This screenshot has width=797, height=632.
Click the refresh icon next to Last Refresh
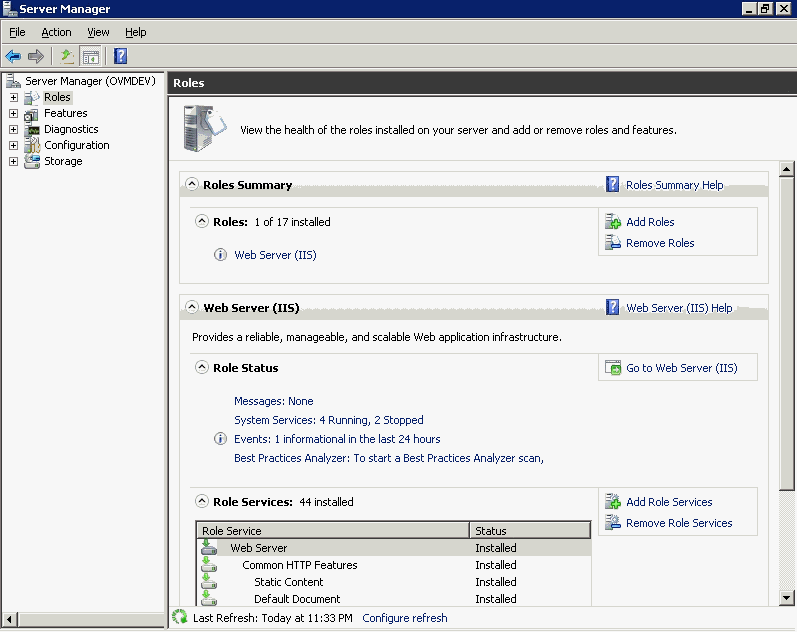tap(179, 617)
